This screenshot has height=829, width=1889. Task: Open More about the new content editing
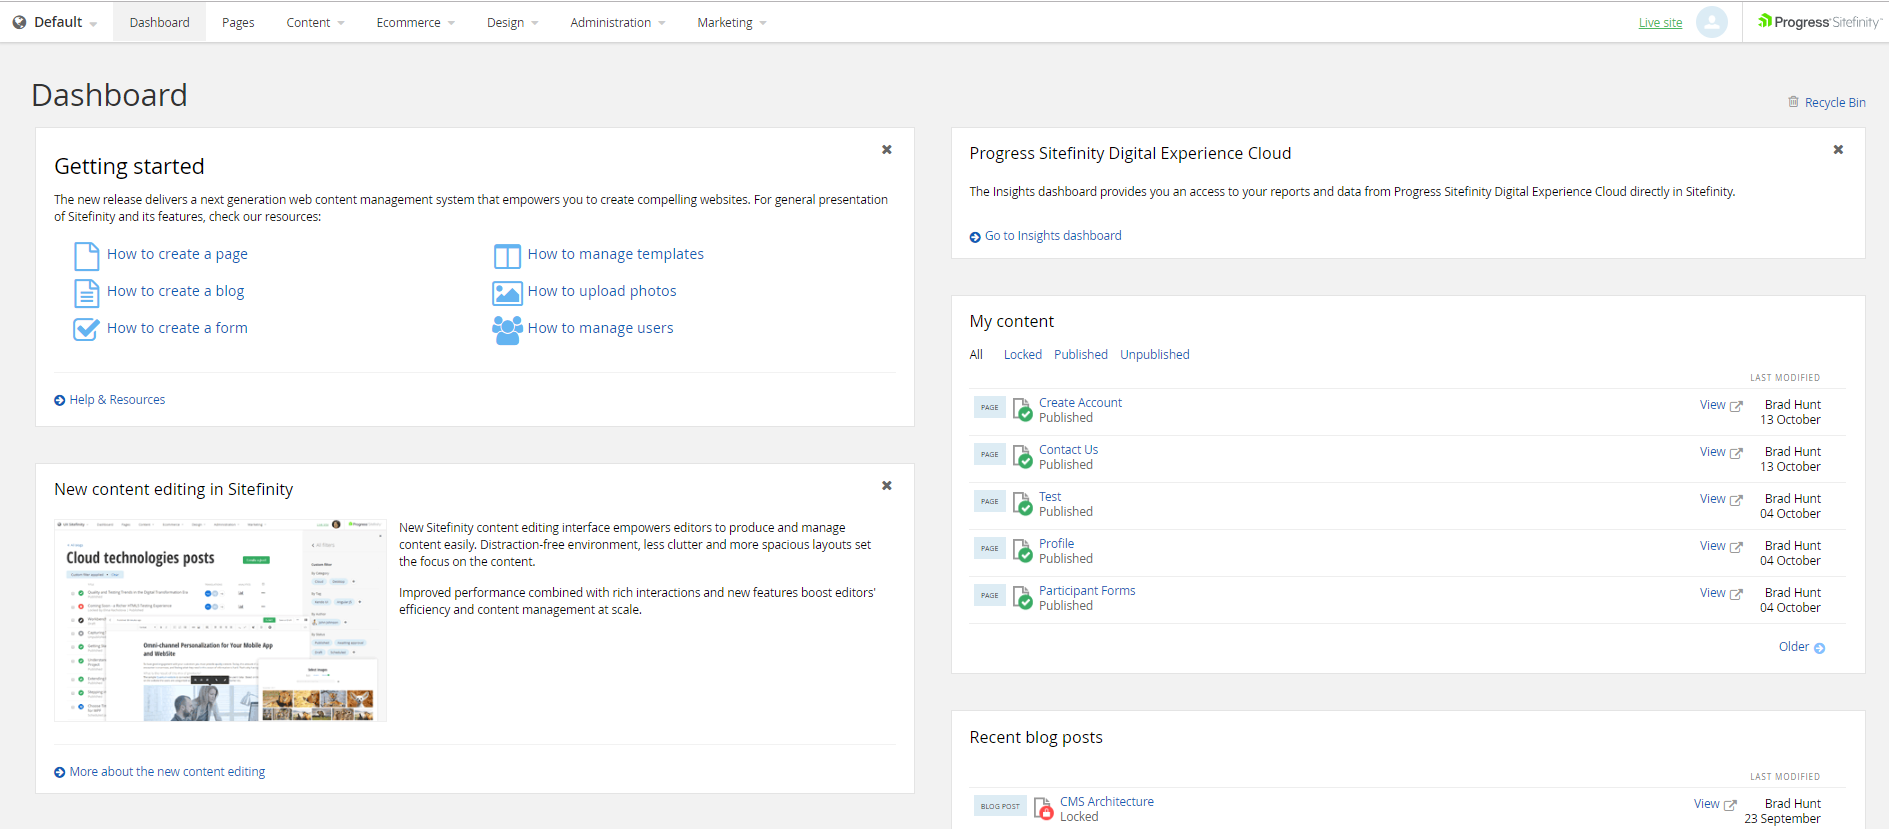167,771
